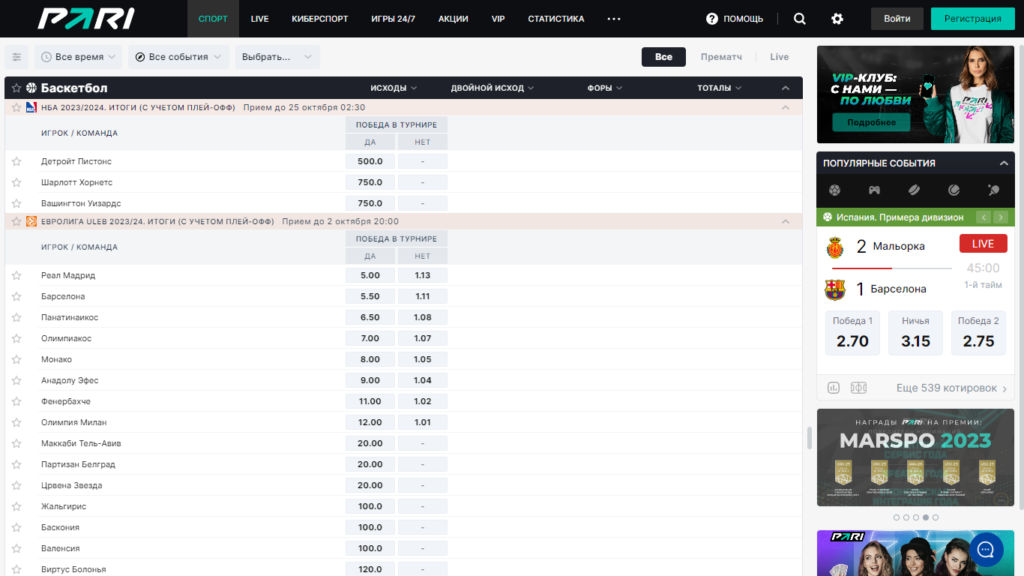Bet on Победа 1 at 2.70
The image size is (1024, 576).
click(852, 332)
